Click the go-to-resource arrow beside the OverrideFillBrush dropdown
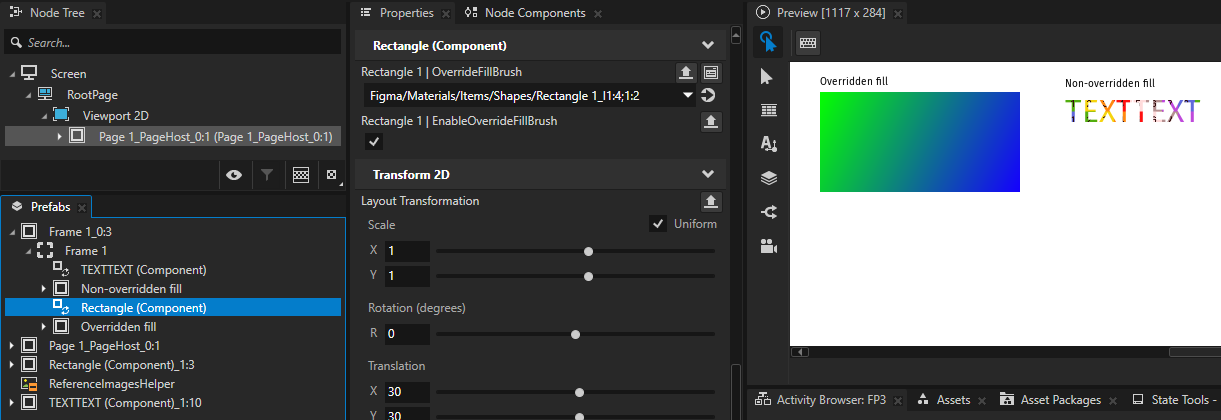Screen dimensions: 1221x420 coord(708,96)
